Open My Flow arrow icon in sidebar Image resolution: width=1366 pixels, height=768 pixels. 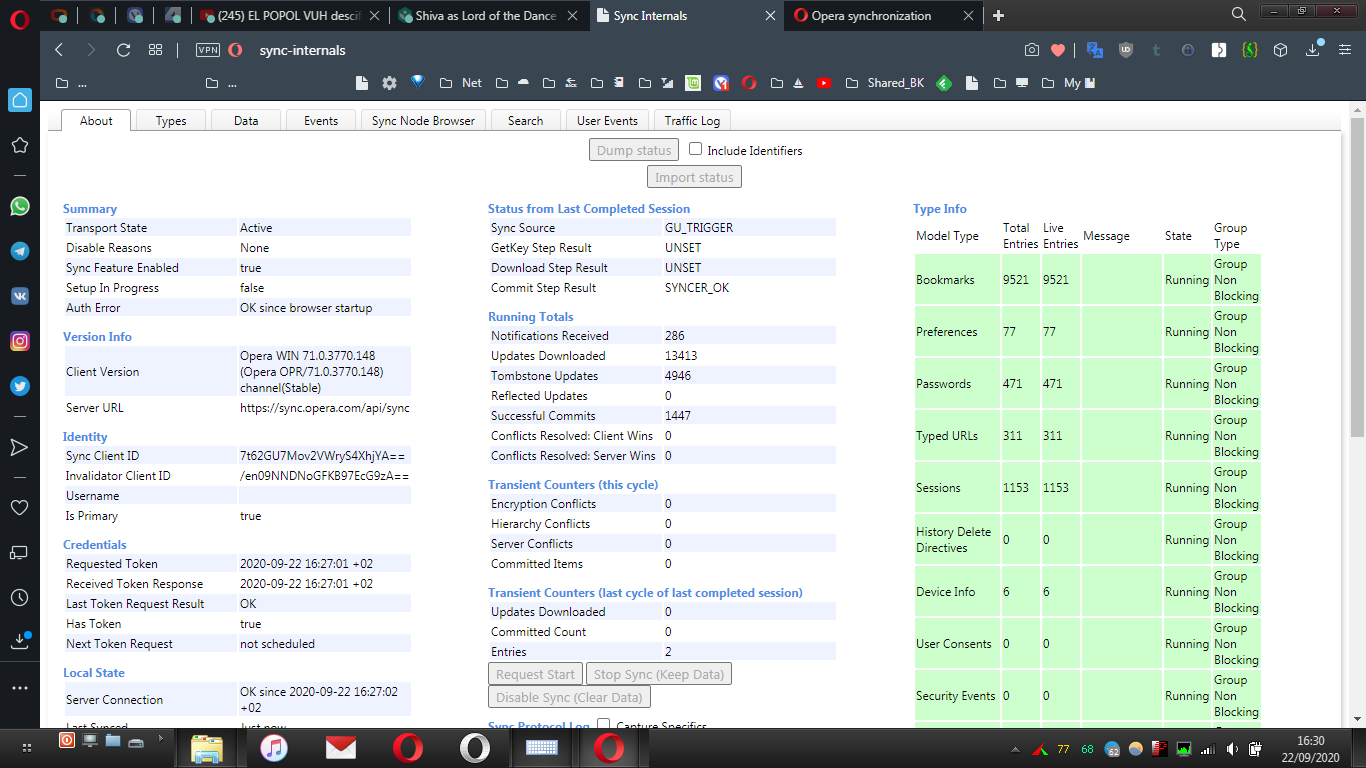tap(19, 447)
